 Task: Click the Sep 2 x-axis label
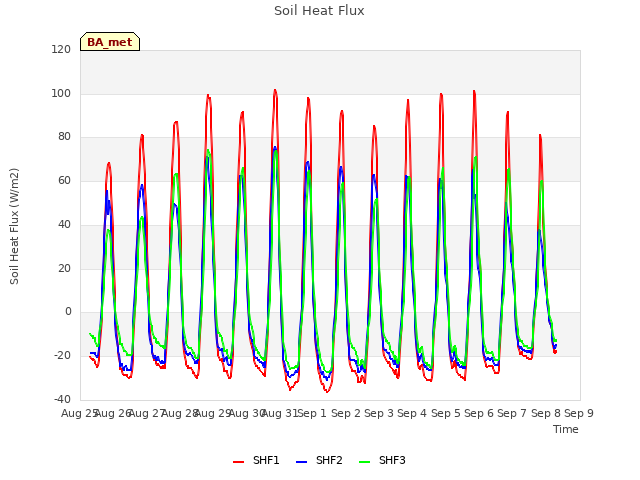pos(346,413)
